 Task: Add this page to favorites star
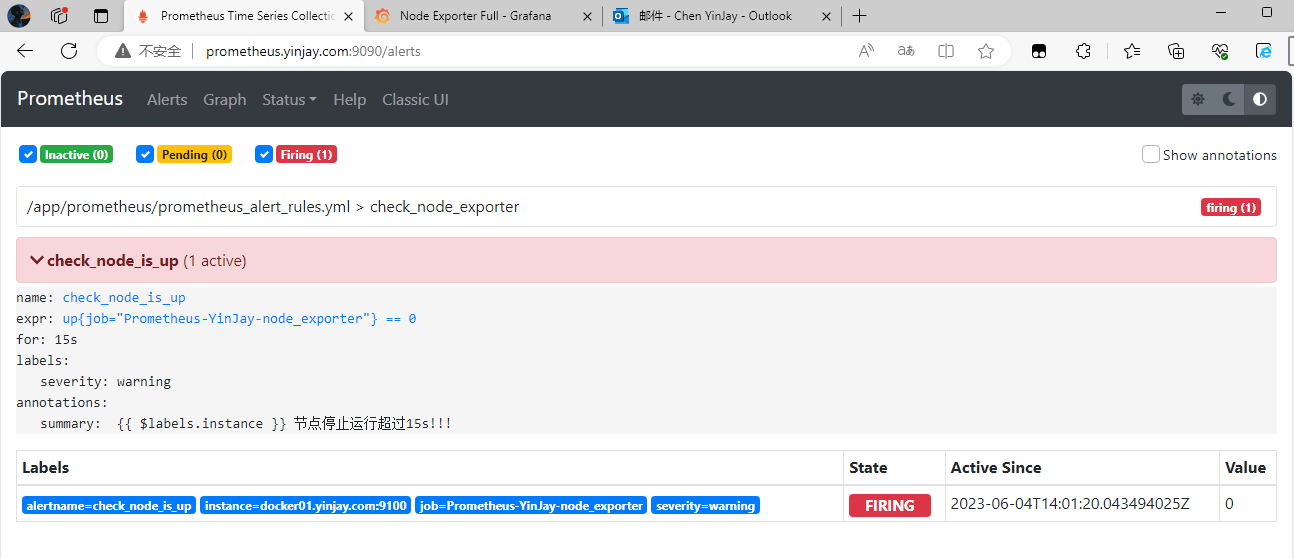click(x=986, y=51)
